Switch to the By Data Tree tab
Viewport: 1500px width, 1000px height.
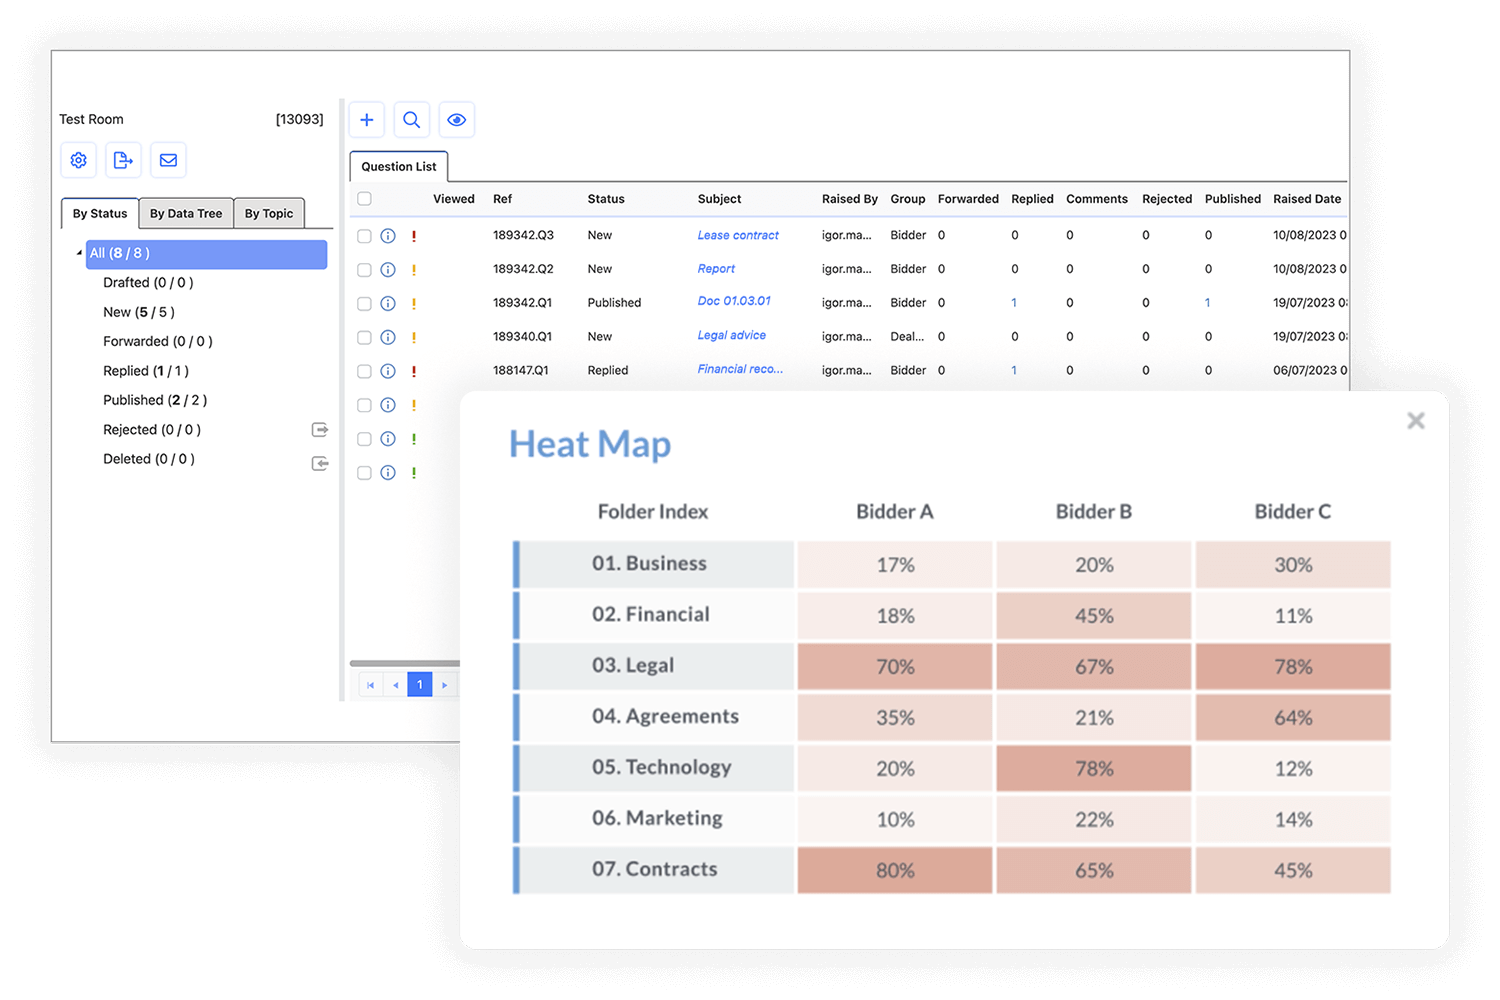186,214
